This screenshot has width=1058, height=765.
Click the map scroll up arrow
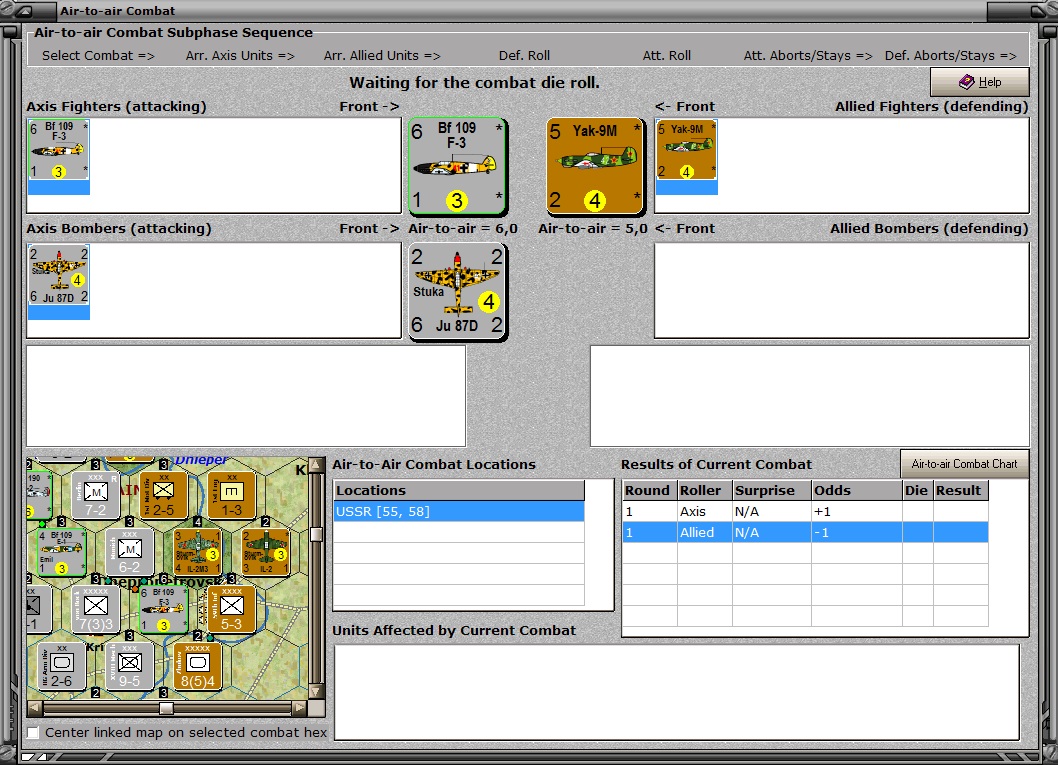pyautogui.click(x=316, y=465)
